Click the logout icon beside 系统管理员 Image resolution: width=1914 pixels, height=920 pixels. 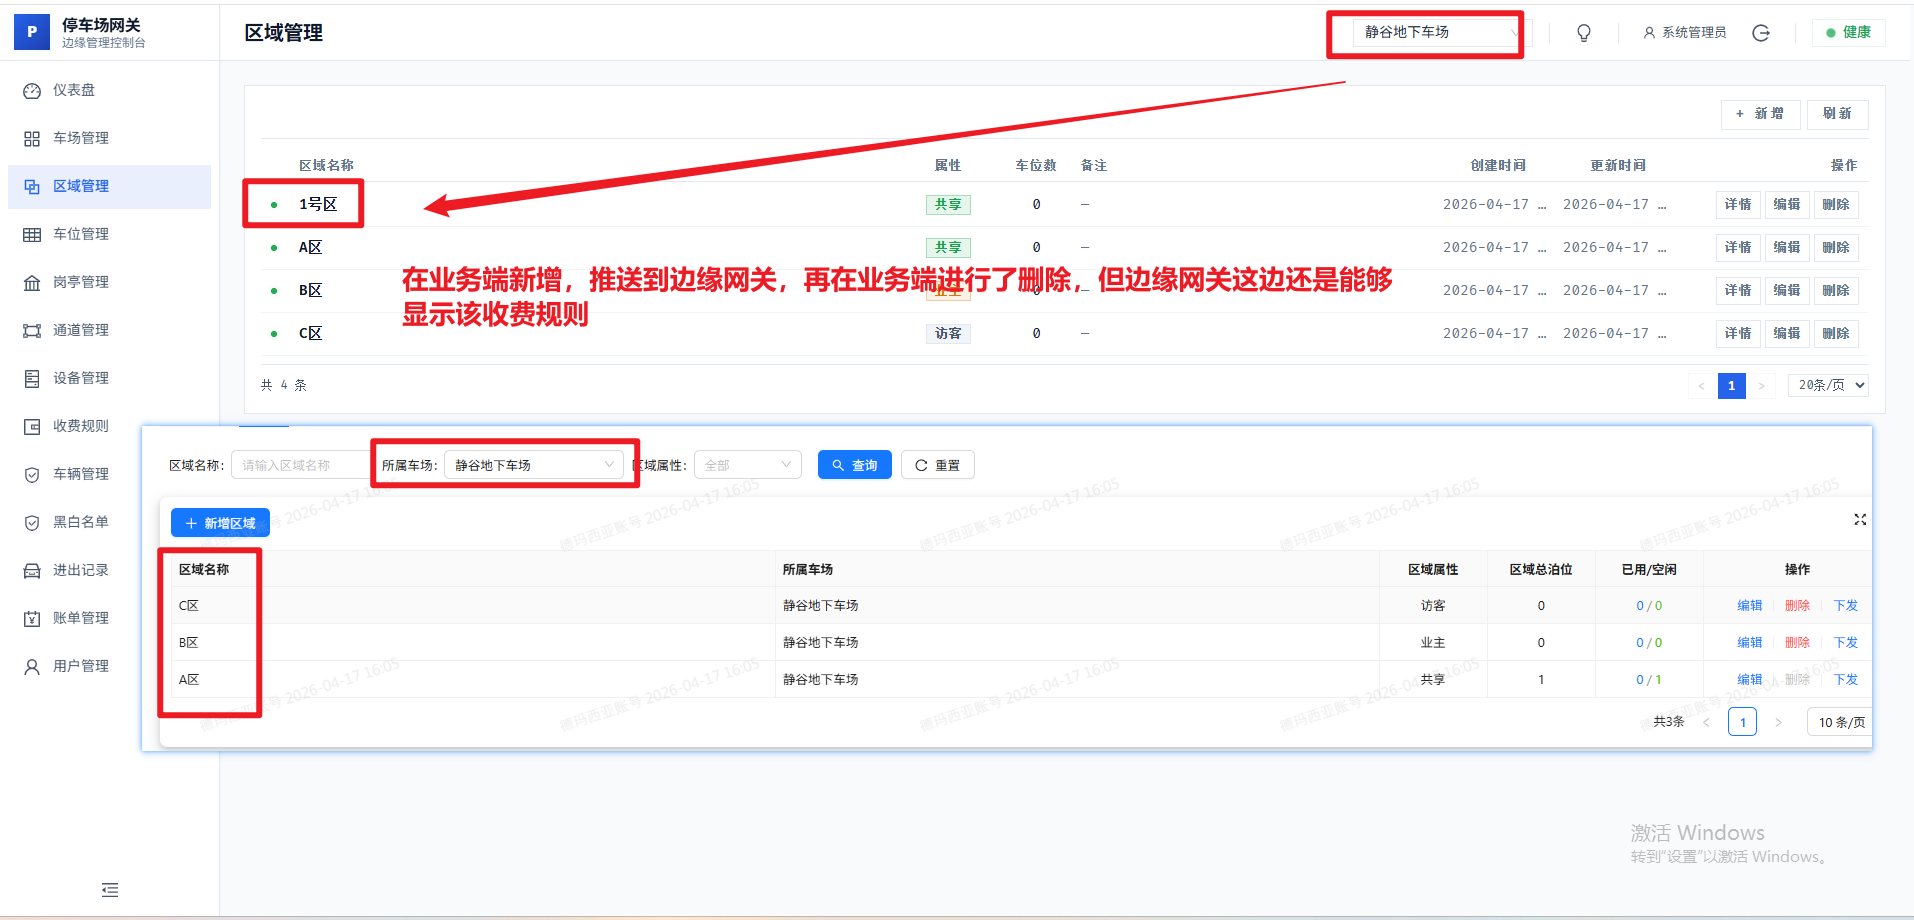click(x=1761, y=33)
